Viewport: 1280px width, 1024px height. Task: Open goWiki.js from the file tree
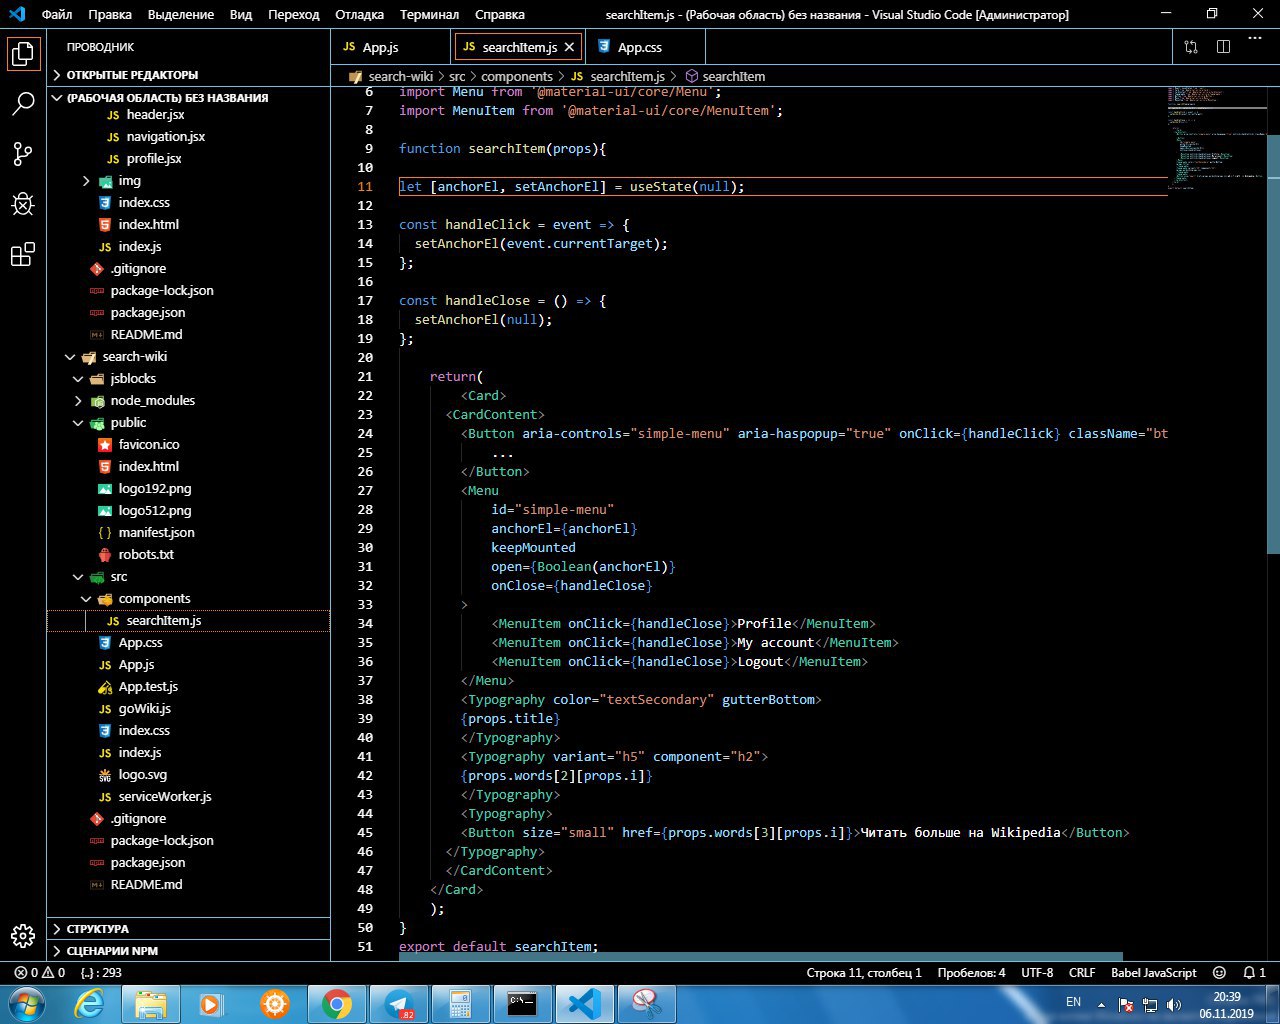point(144,709)
